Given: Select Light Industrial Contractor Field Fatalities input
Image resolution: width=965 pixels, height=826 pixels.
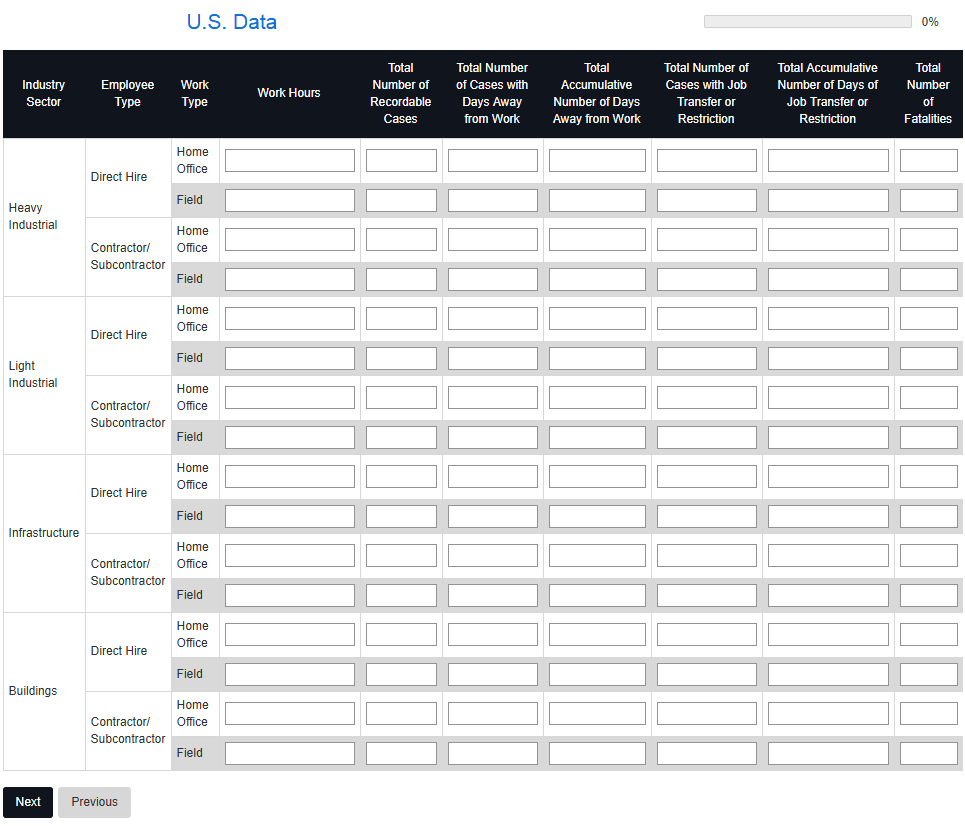Looking at the screenshot, I should pos(928,438).
